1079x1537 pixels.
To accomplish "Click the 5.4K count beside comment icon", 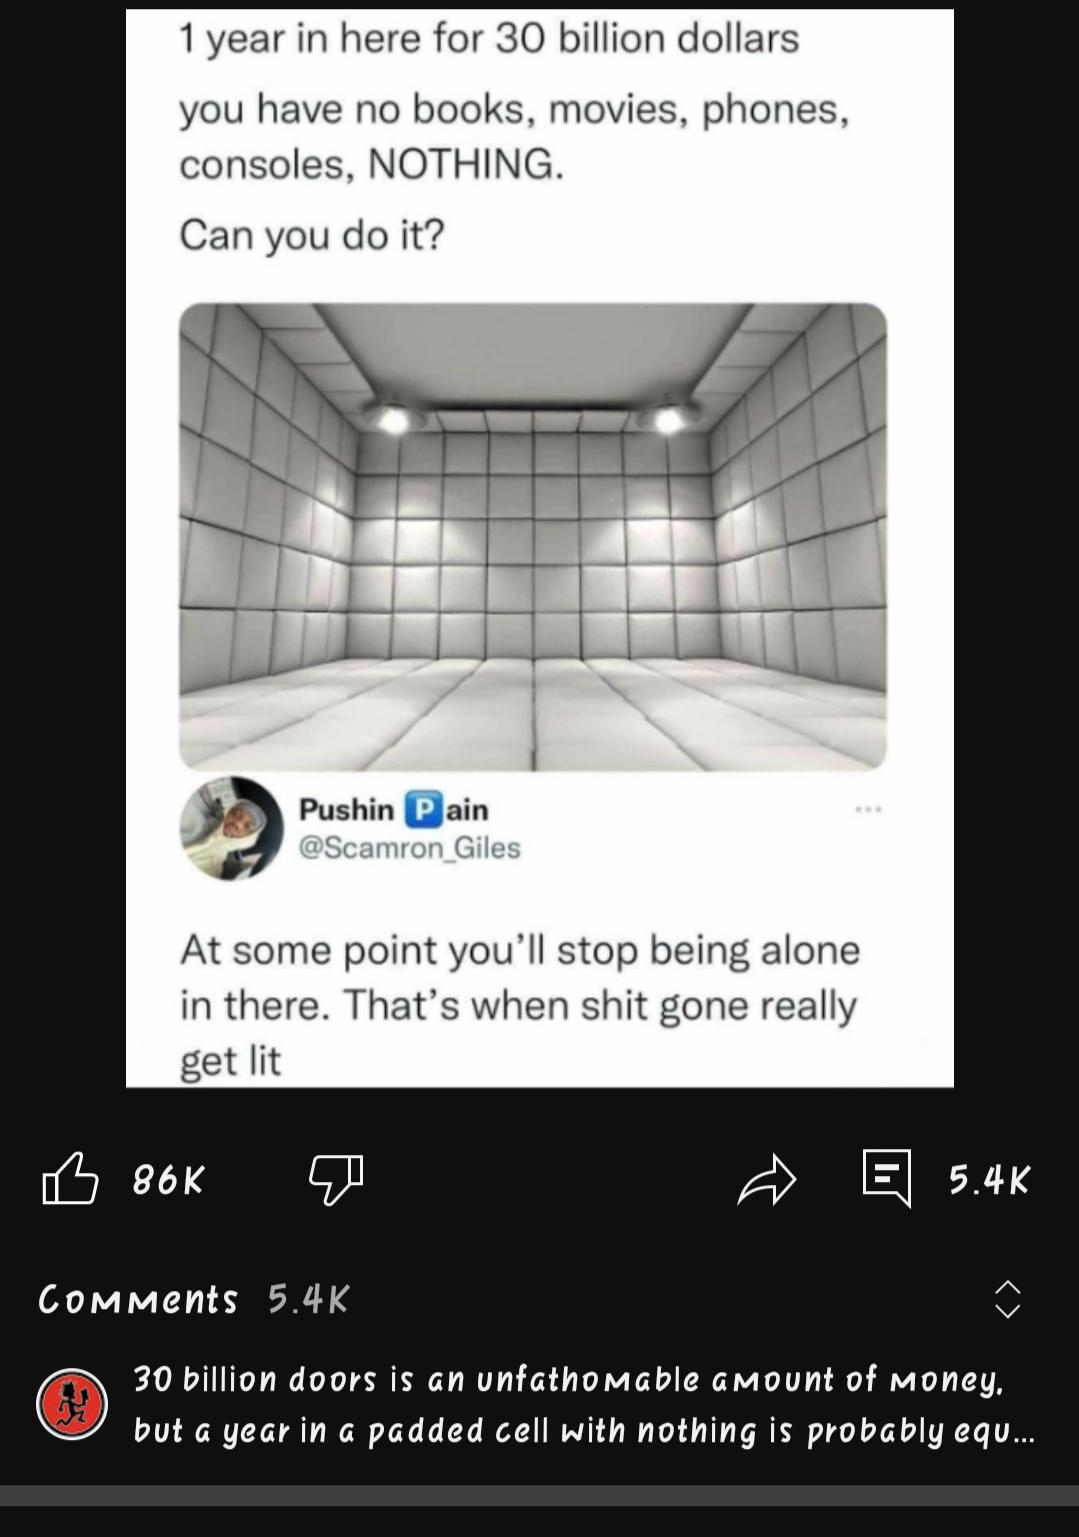I will click(989, 1181).
